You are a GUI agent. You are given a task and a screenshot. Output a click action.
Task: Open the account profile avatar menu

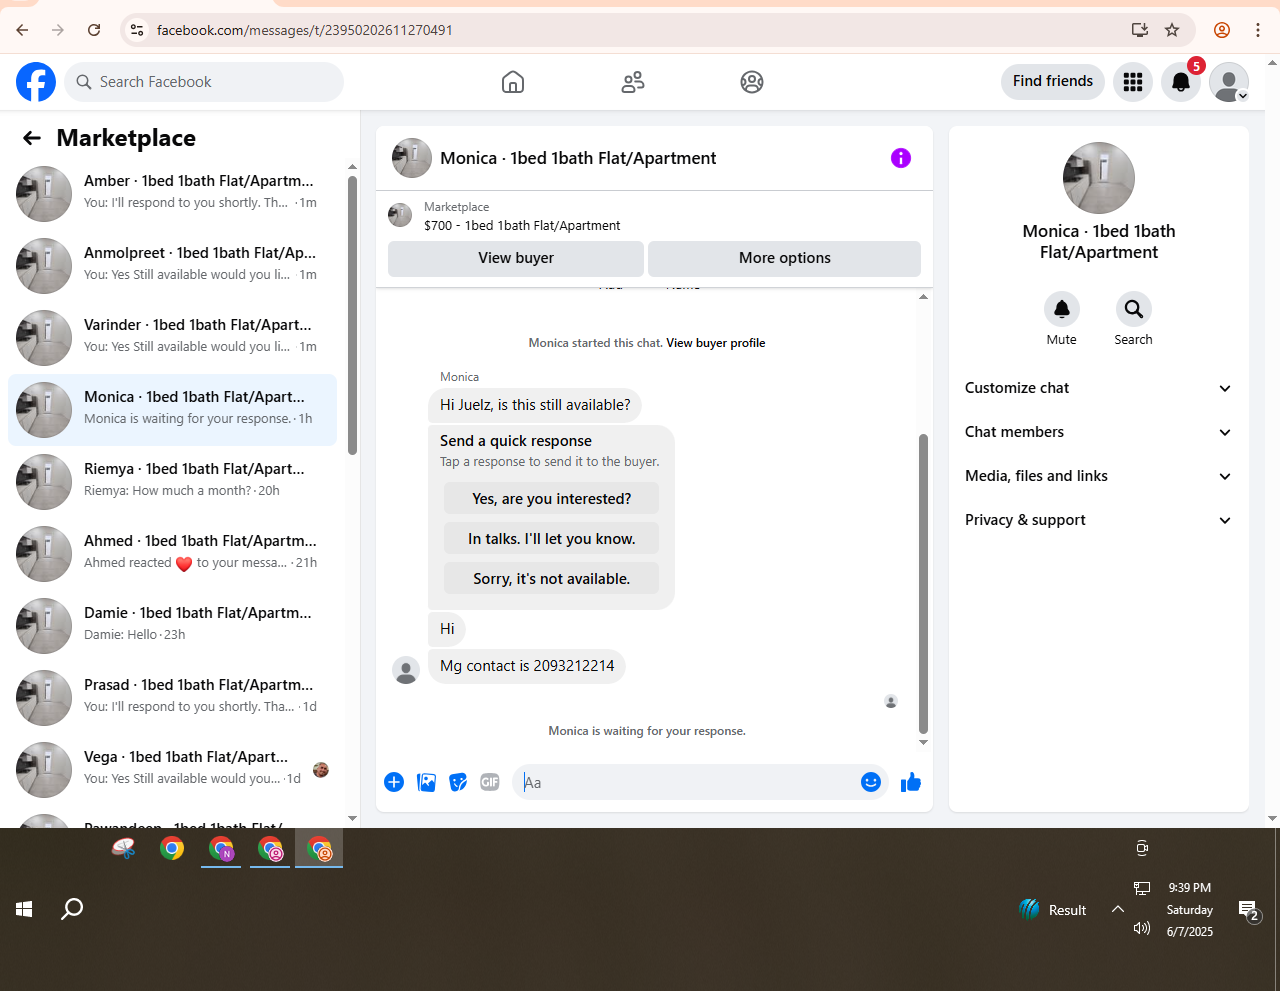[1229, 82]
